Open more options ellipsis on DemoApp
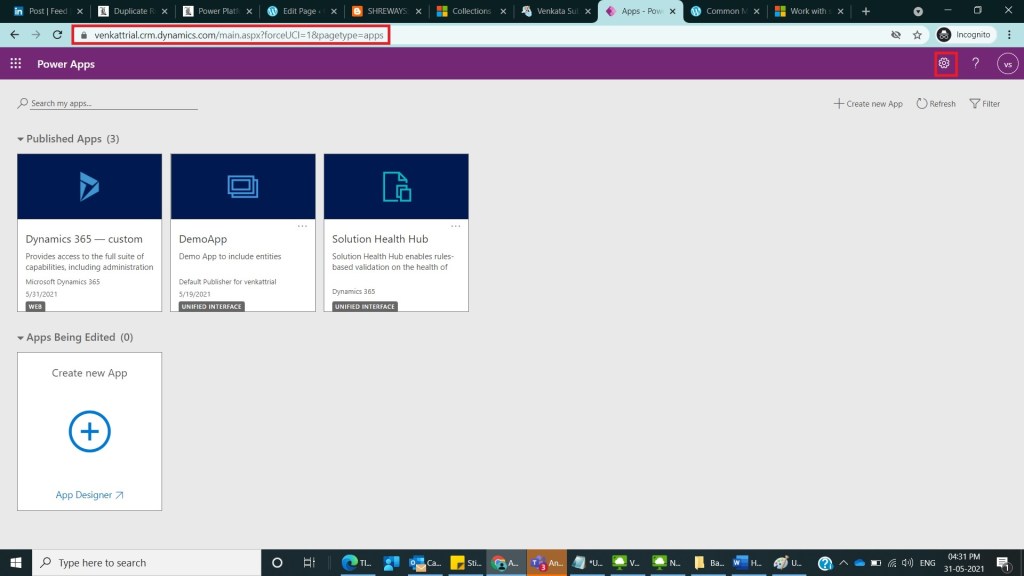Viewport: 1024px width, 576px height. [302, 226]
